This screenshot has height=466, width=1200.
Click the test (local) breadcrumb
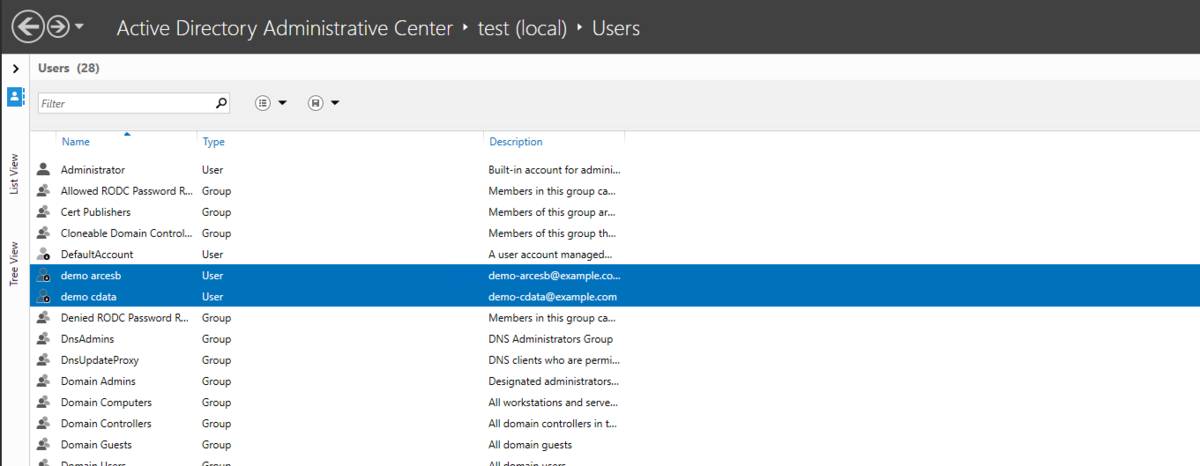[x=524, y=28]
